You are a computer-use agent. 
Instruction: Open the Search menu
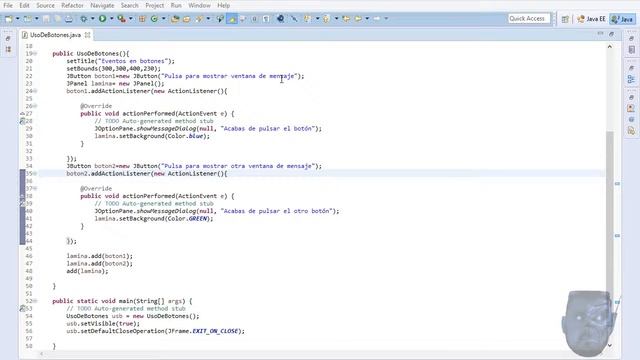pyautogui.click(x=129, y=6)
